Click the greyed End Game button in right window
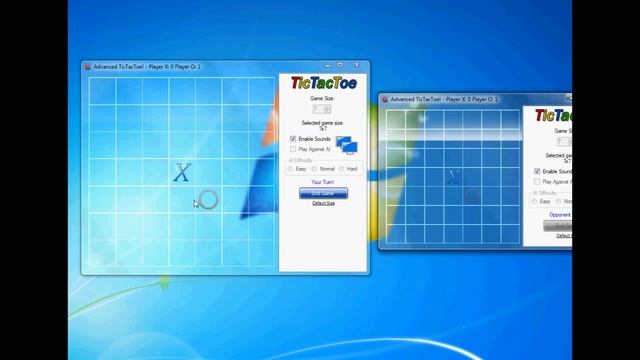The width and height of the screenshot is (640, 360). pos(558,226)
